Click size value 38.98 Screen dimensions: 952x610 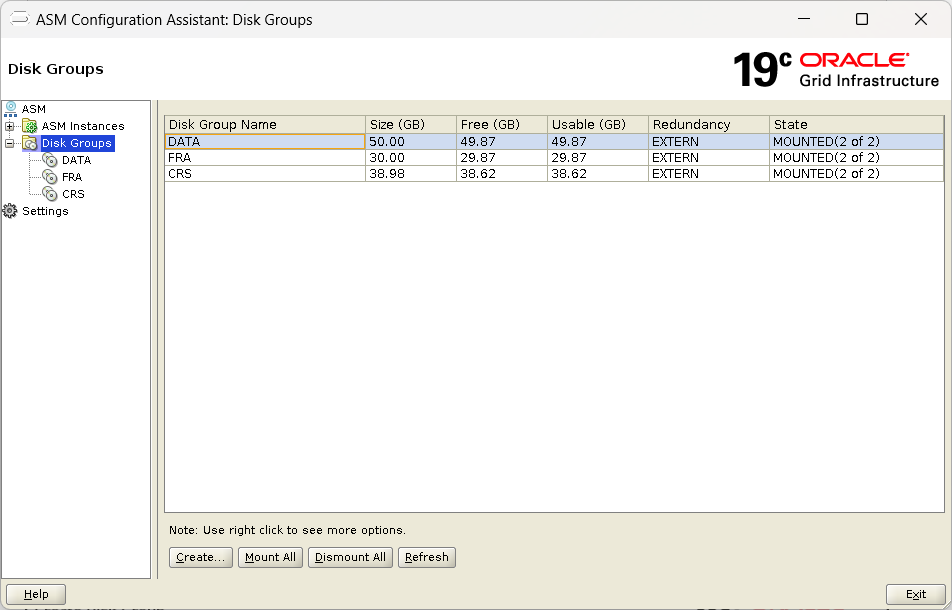(x=411, y=174)
